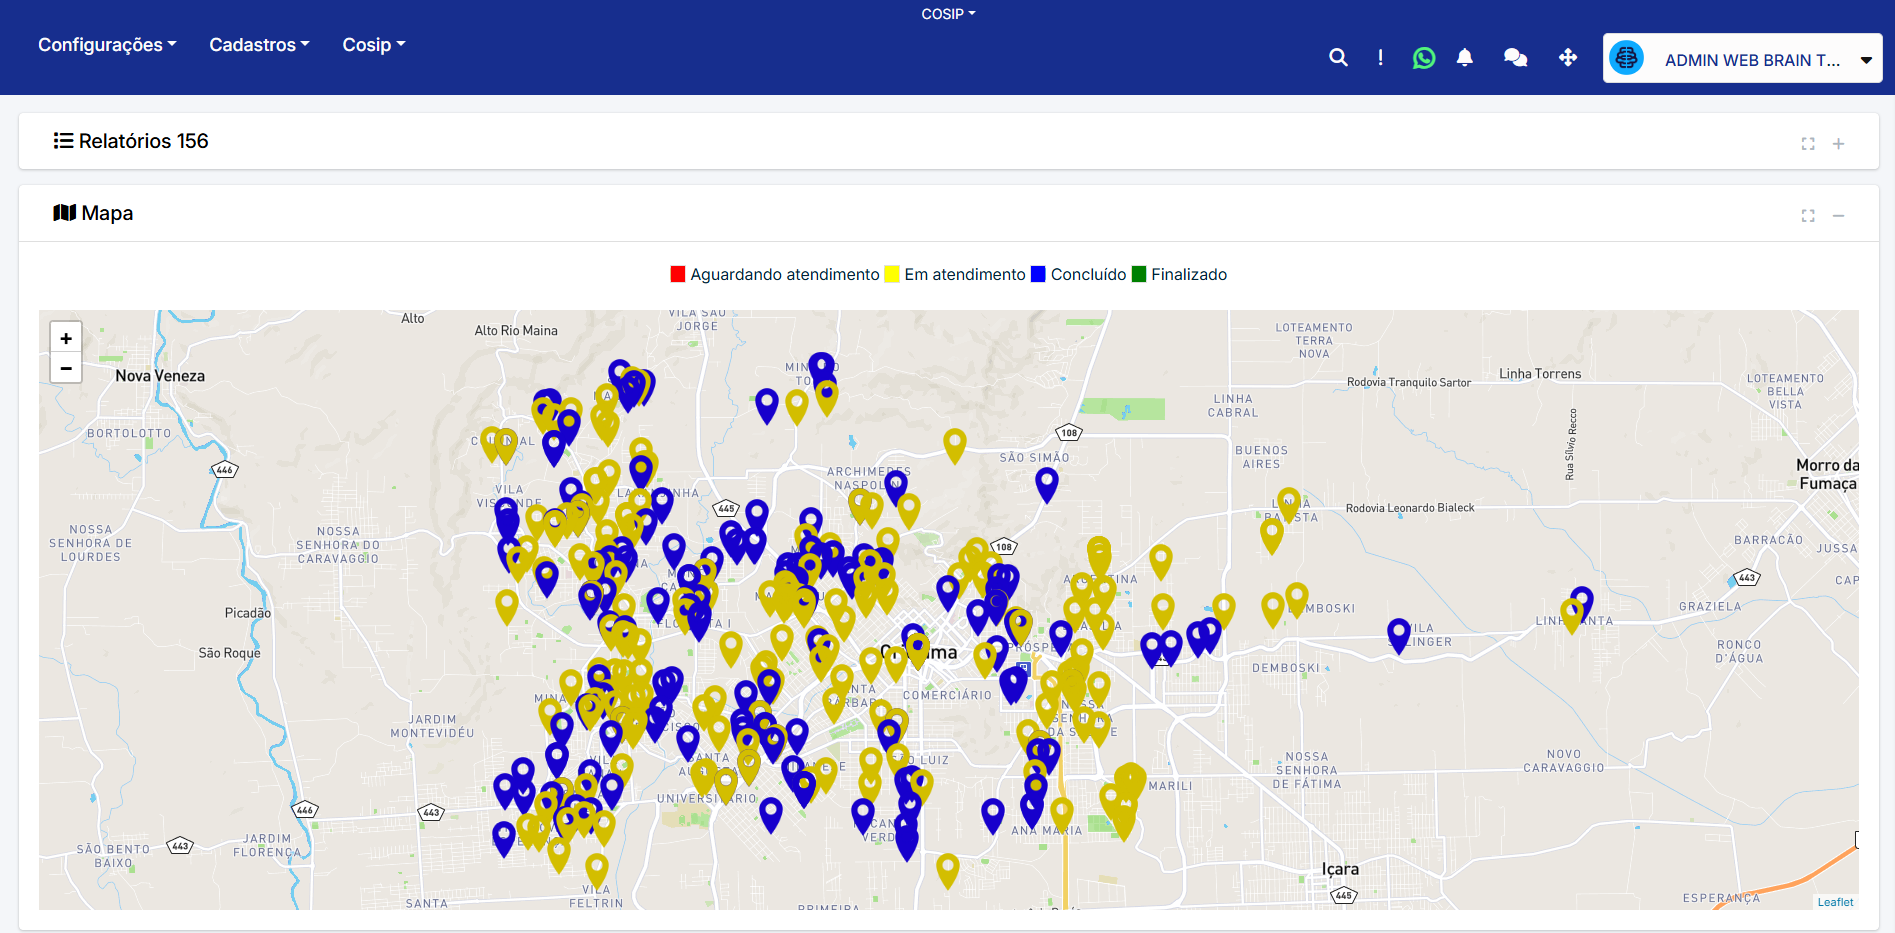The image size is (1895, 933).
Task: Open the COSIP dropdown at the top center
Action: (x=948, y=14)
